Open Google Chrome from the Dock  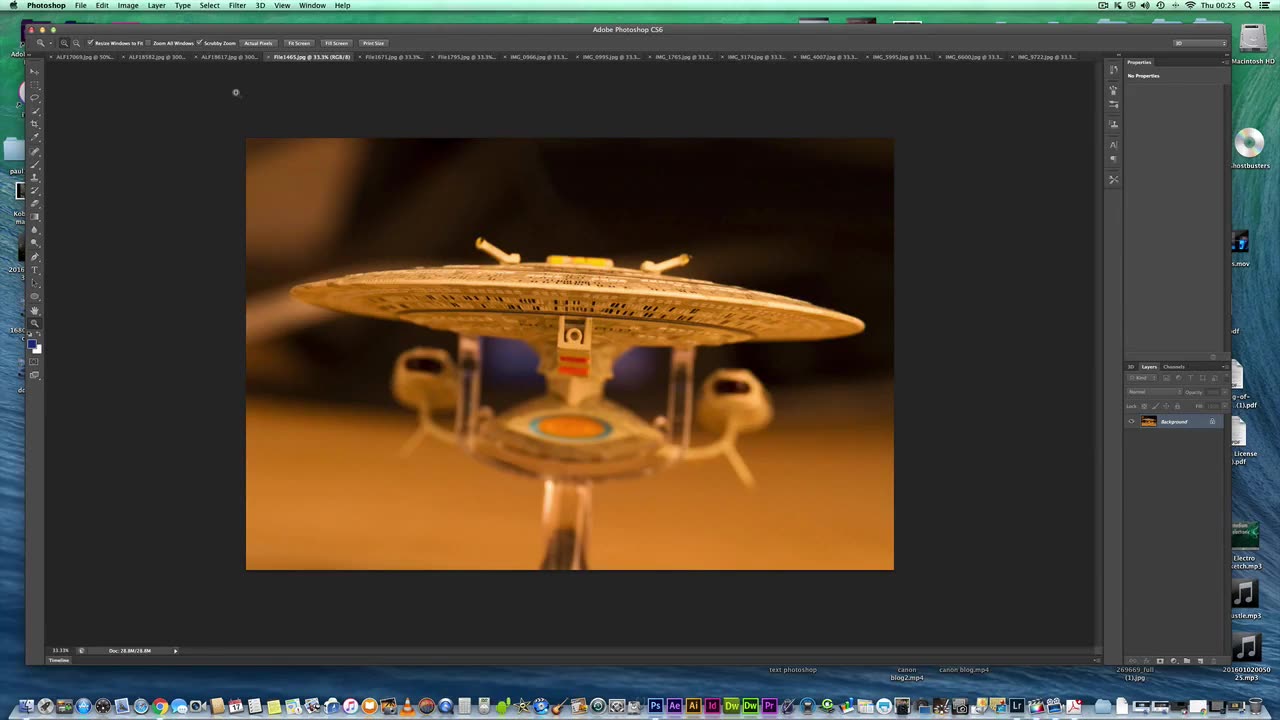pos(160,707)
